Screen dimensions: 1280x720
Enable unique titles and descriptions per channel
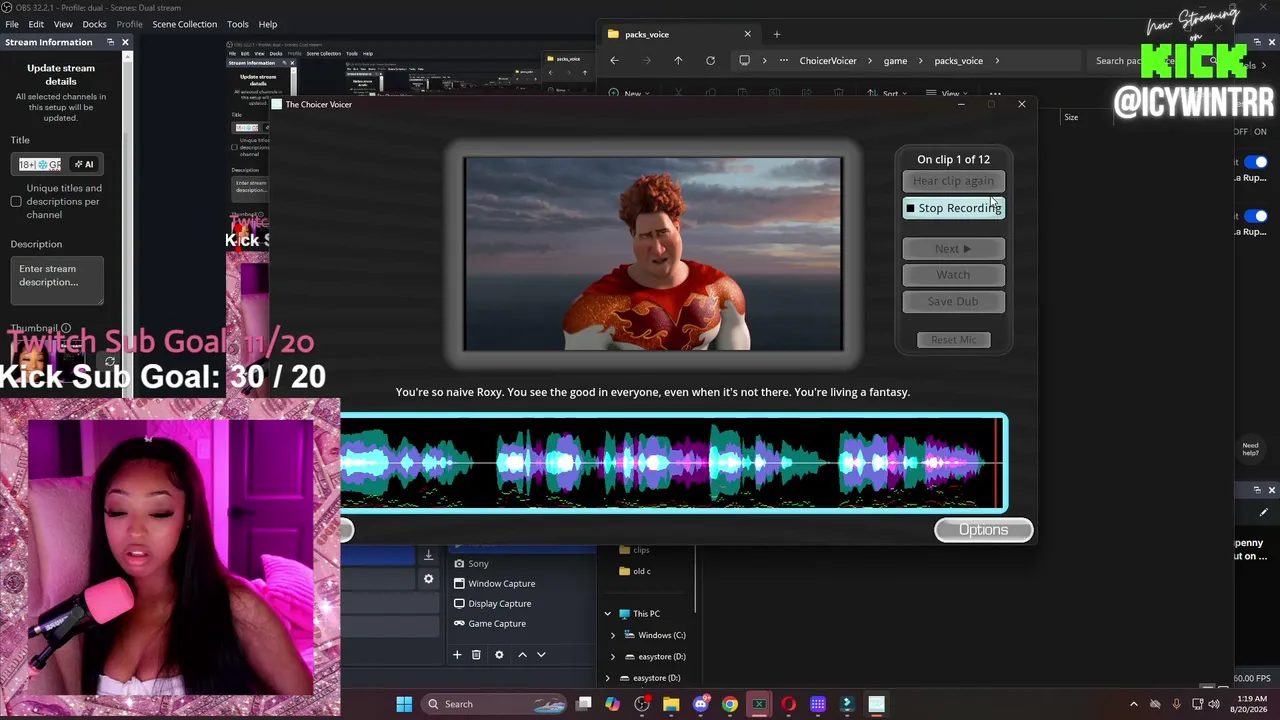coord(16,202)
